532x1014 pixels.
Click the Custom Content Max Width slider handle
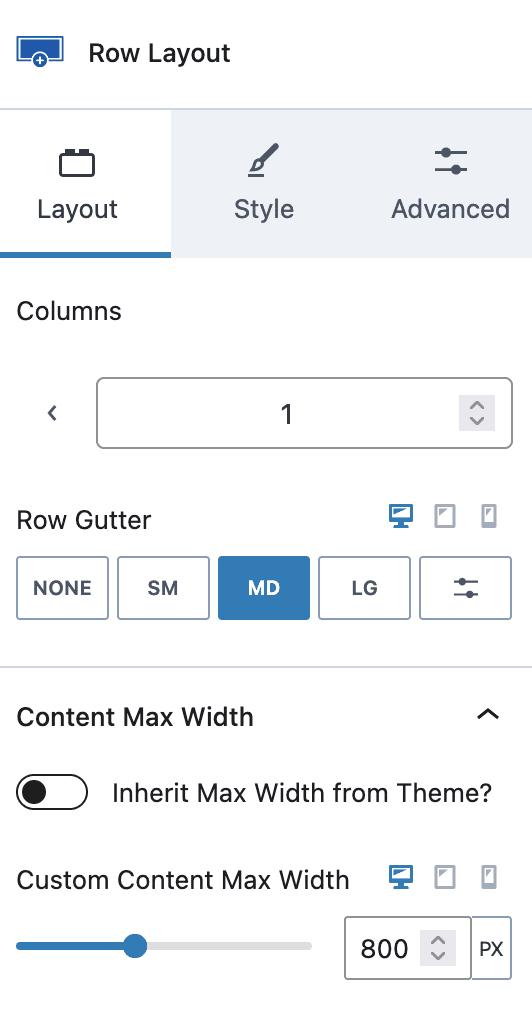135,946
